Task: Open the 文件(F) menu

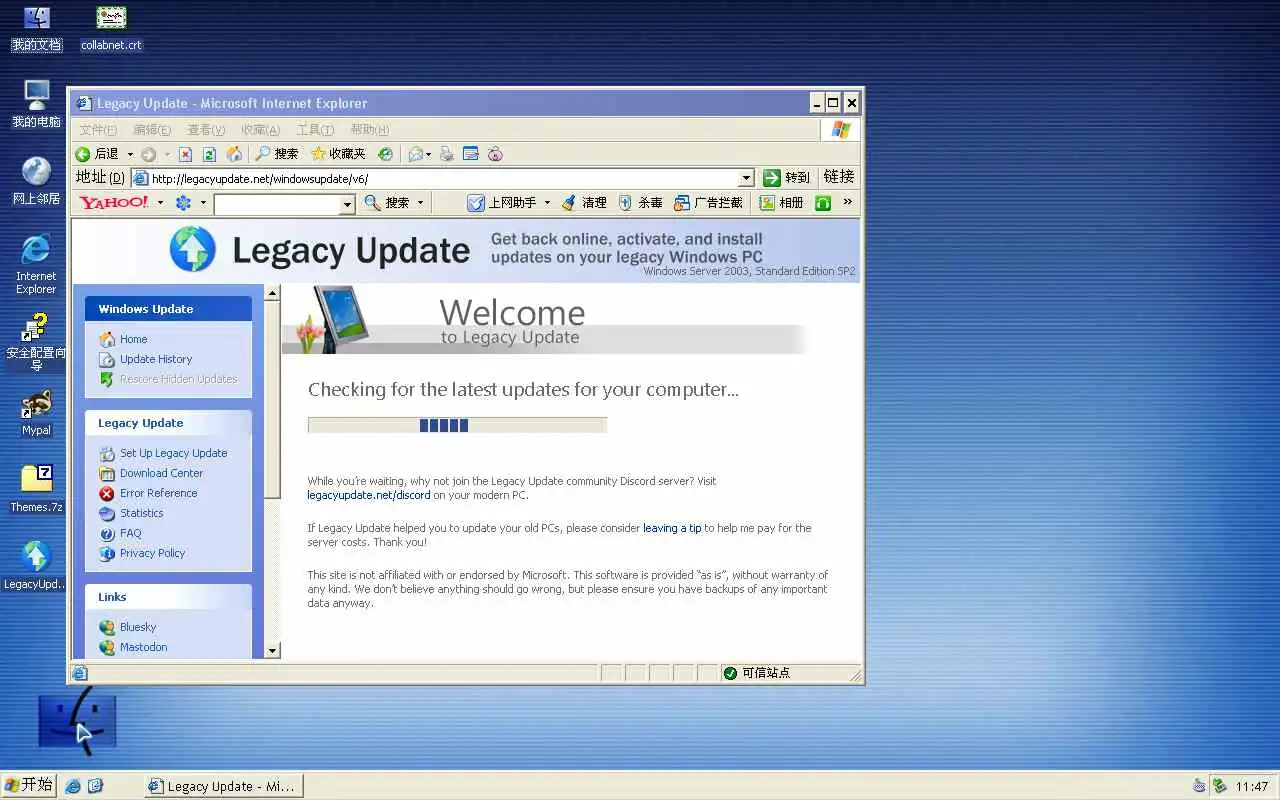Action: pos(98,130)
